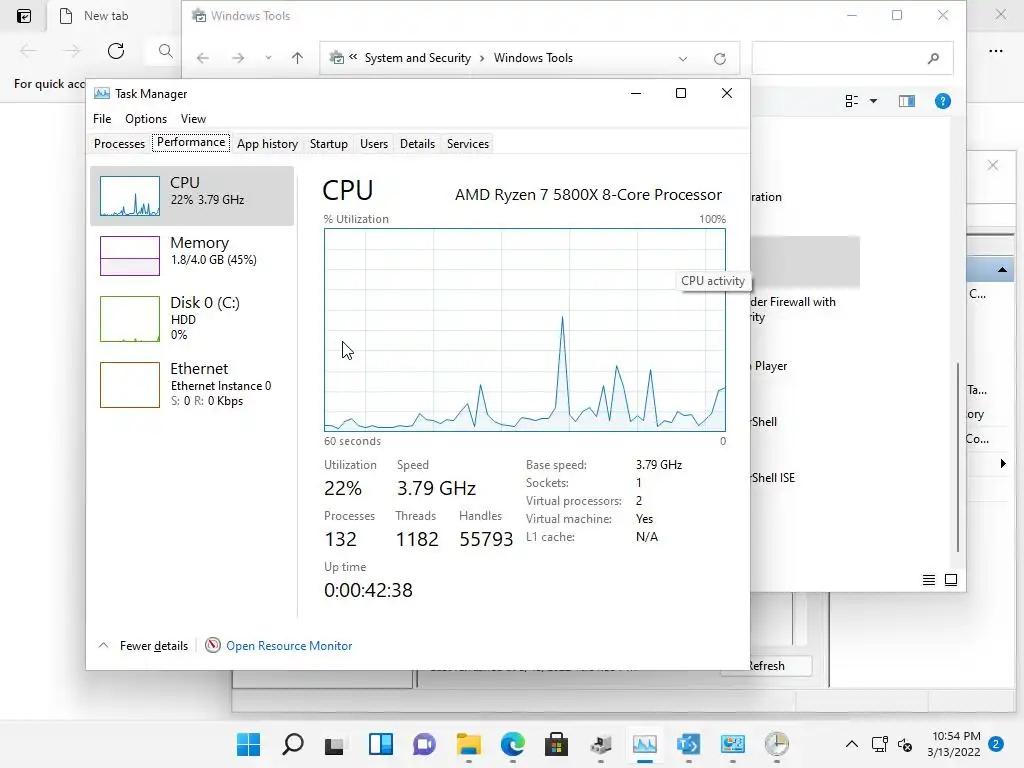Collapse Task Manager with Fewer details
The height and width of the screenshot is (768, 1024).
click(143, 646)
